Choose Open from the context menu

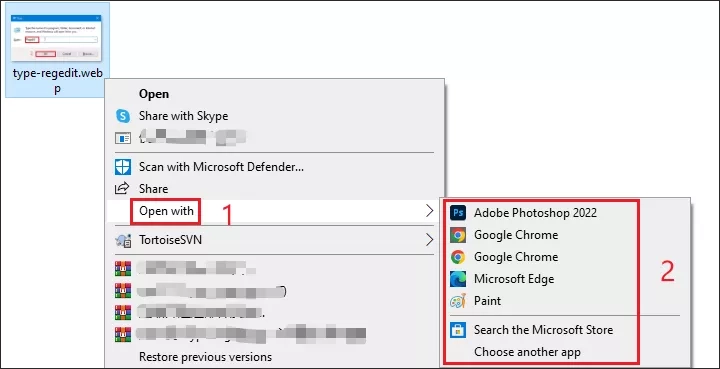(x=154, y=94)
